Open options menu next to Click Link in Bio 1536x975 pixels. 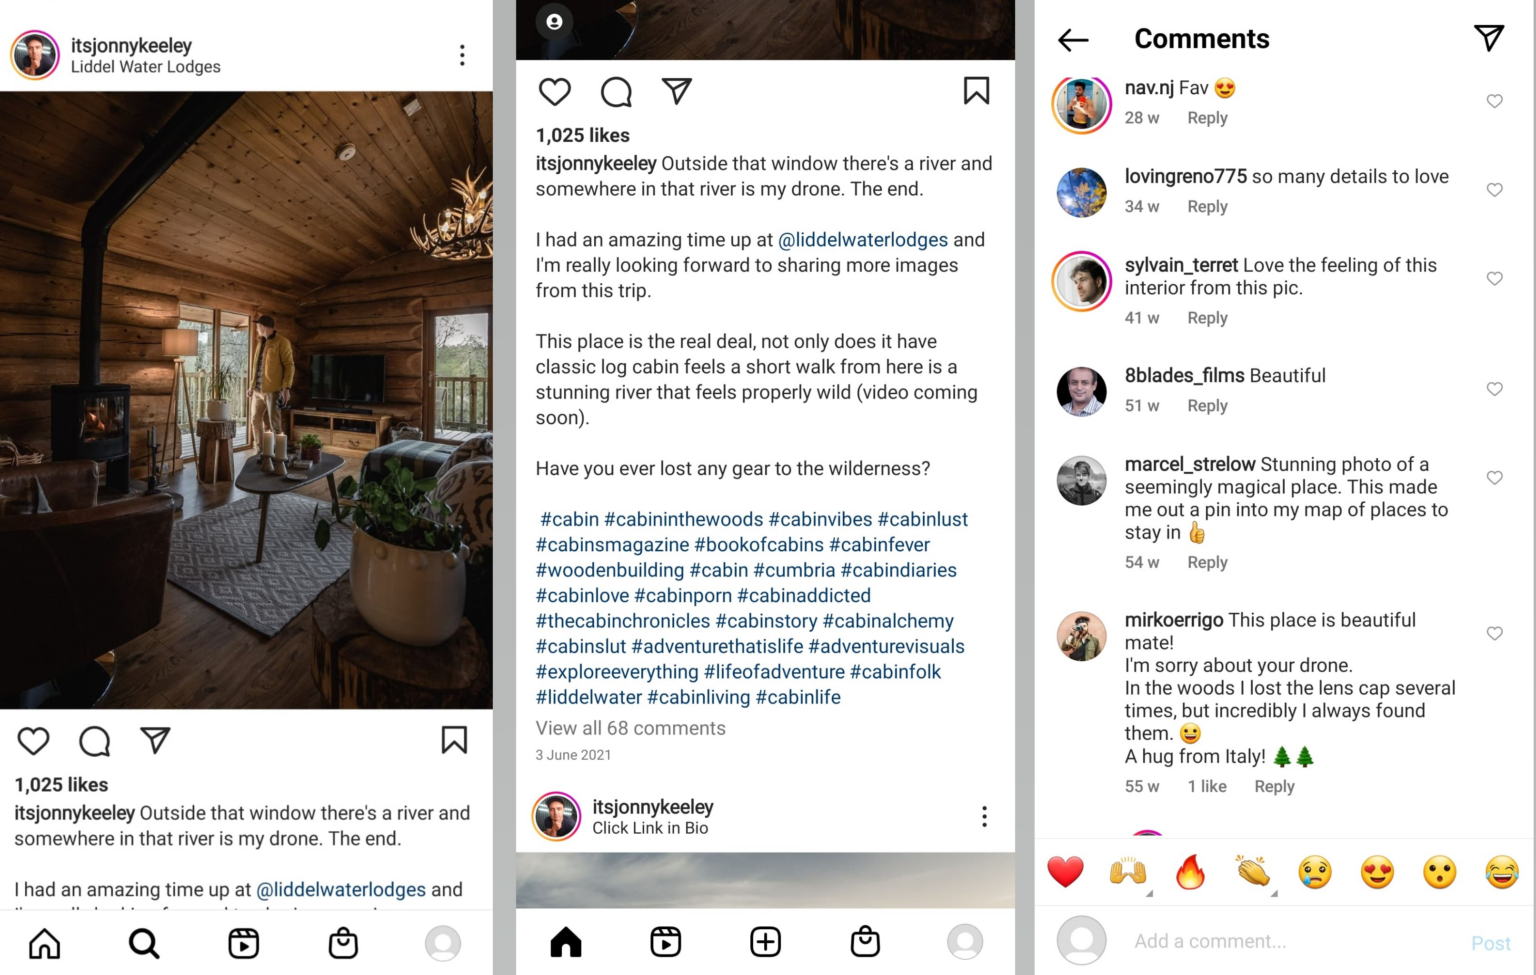(984, 816)
